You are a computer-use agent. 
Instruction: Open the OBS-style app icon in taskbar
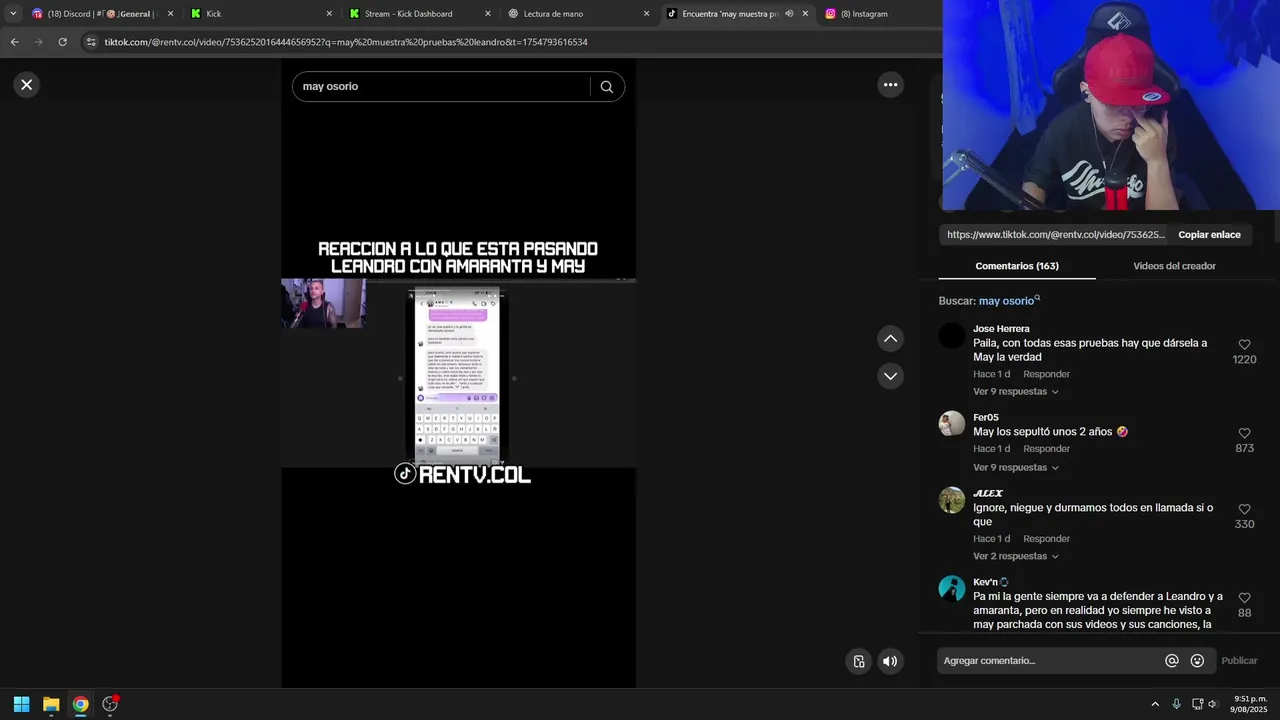[x=110, y=704]
